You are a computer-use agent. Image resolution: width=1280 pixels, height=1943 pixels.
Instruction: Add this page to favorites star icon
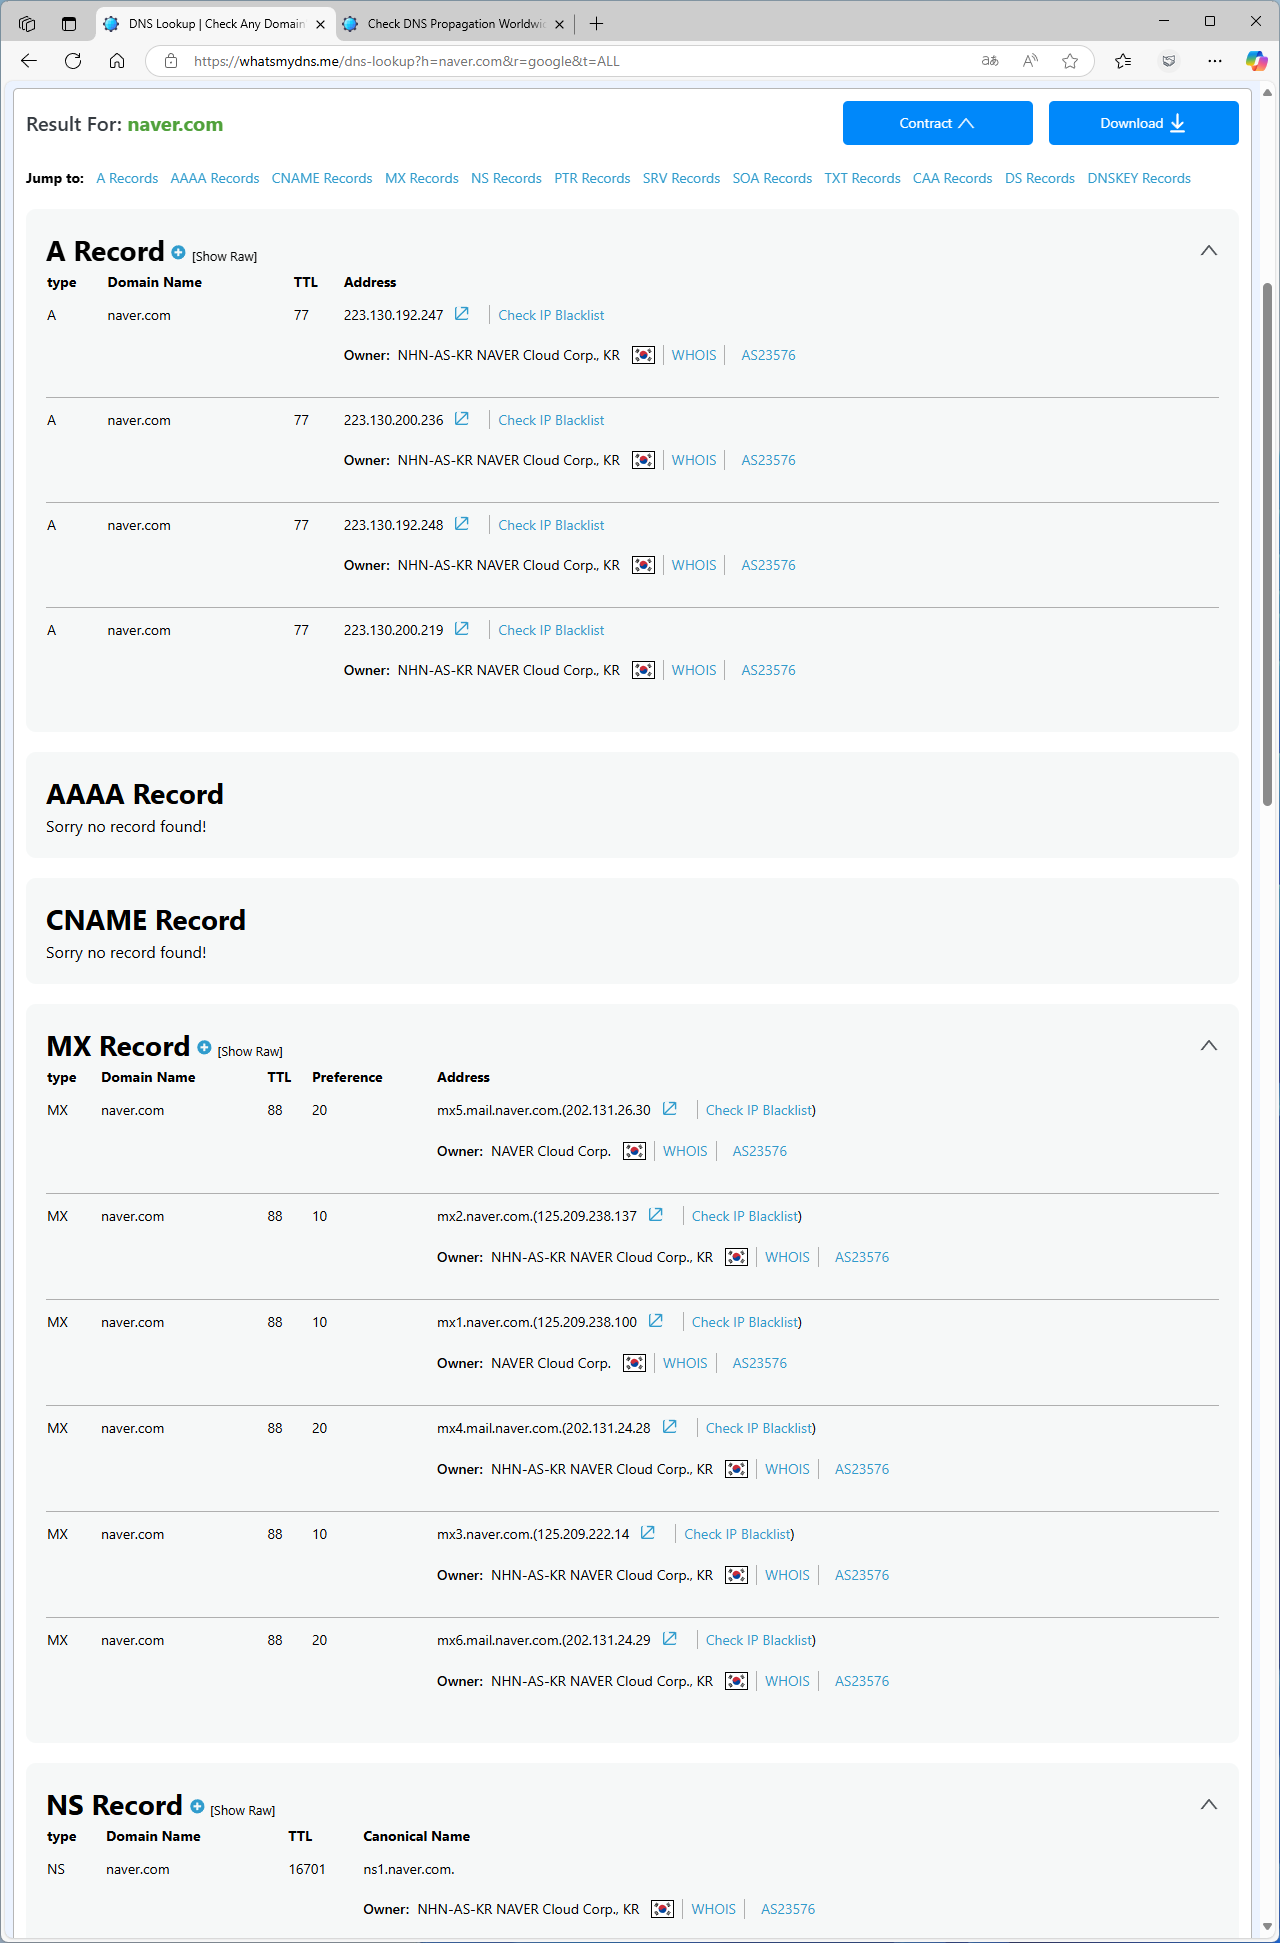1070,61
